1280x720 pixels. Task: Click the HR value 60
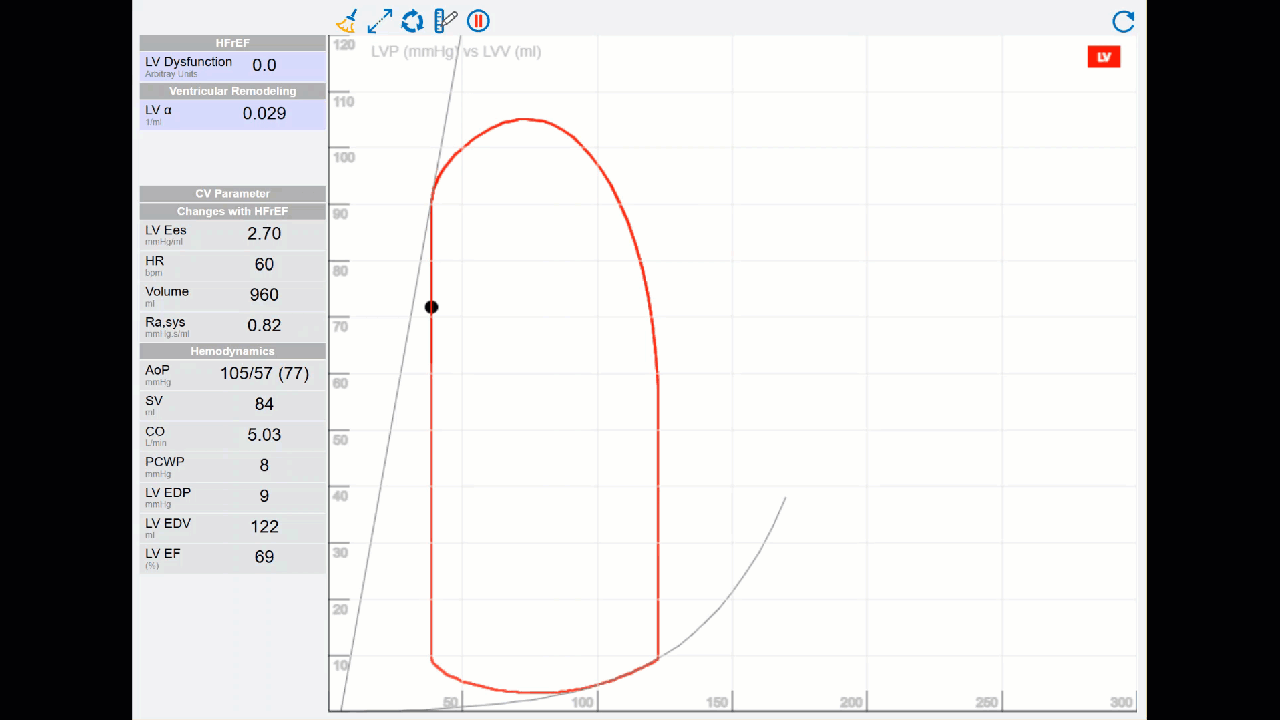click(264, 265)
